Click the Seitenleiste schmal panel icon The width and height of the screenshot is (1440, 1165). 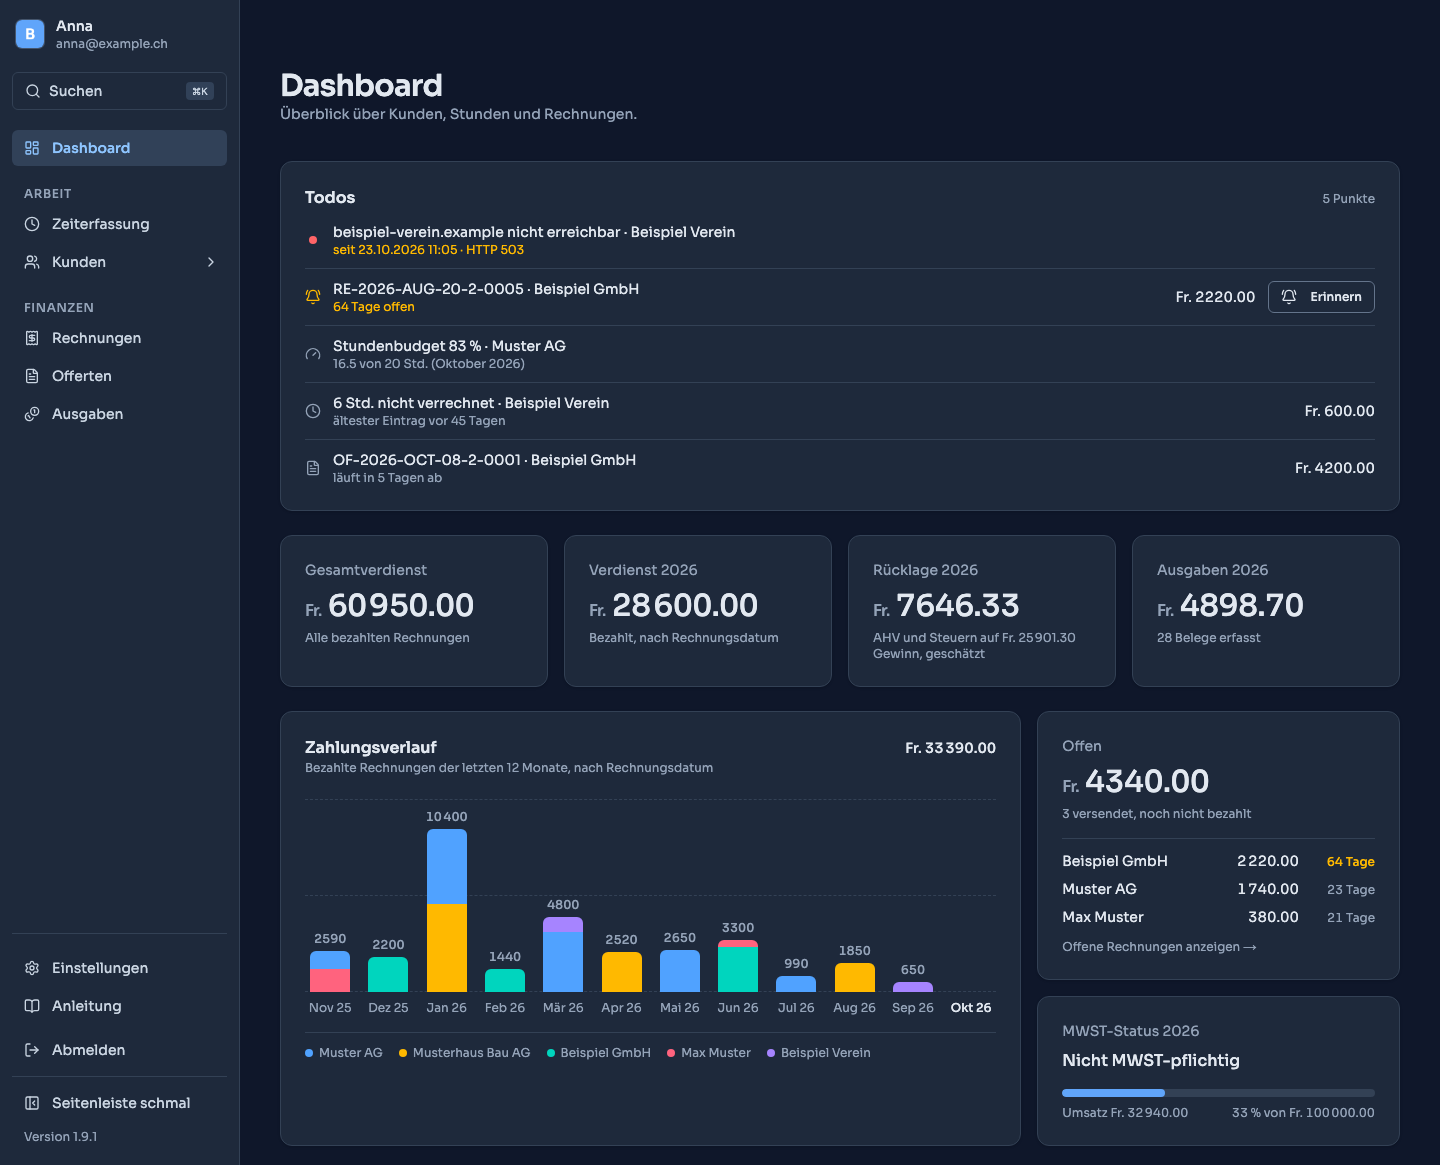(x=32, y=1103)
